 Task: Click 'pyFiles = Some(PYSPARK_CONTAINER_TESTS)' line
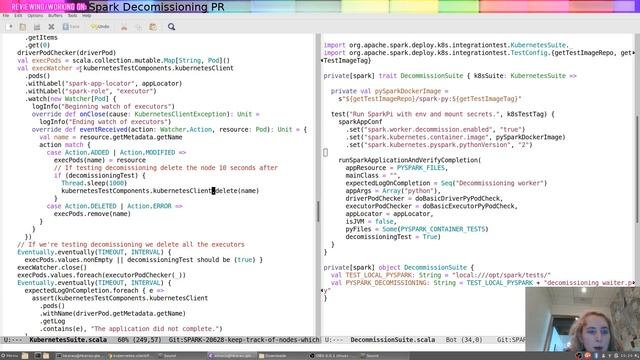[417, 229]
